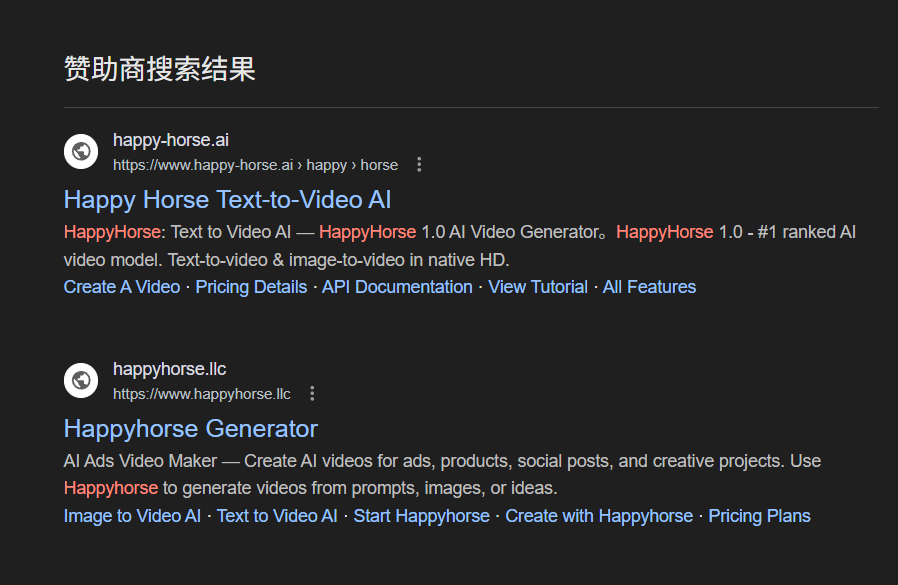Click the happyhorse.llc site name
Viewport: 898px width, 585px height.
(170, 369)
